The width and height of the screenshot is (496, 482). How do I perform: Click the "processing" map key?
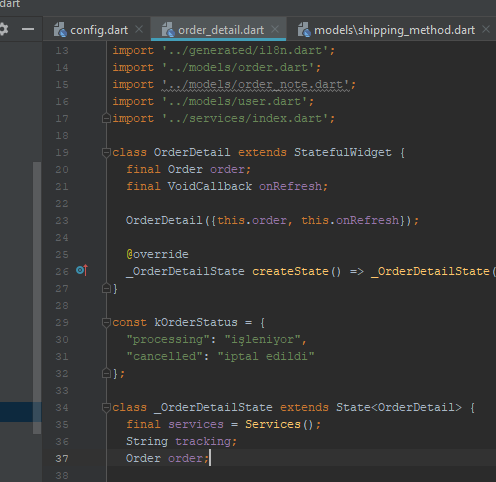point(168,339)
